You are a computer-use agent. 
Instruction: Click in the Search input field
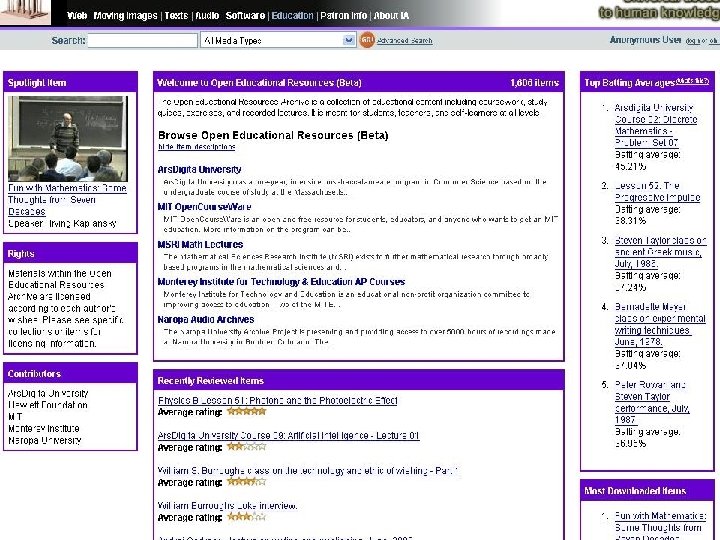click(142, 40)
